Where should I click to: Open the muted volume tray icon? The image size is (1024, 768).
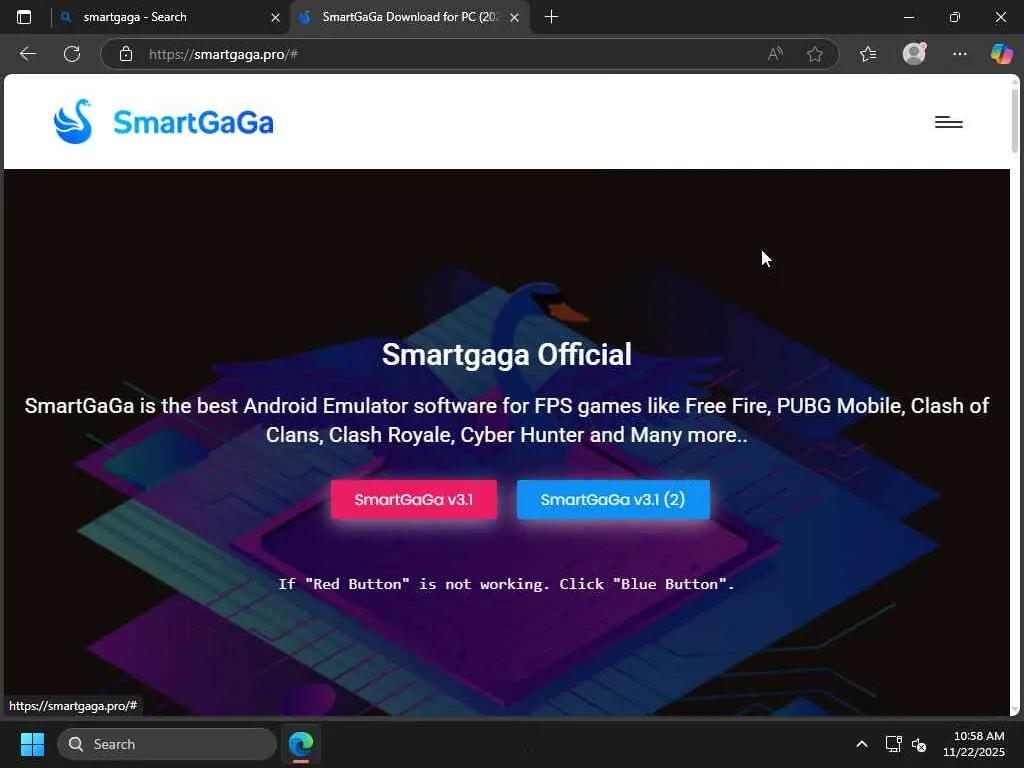[x=919, y=744]
